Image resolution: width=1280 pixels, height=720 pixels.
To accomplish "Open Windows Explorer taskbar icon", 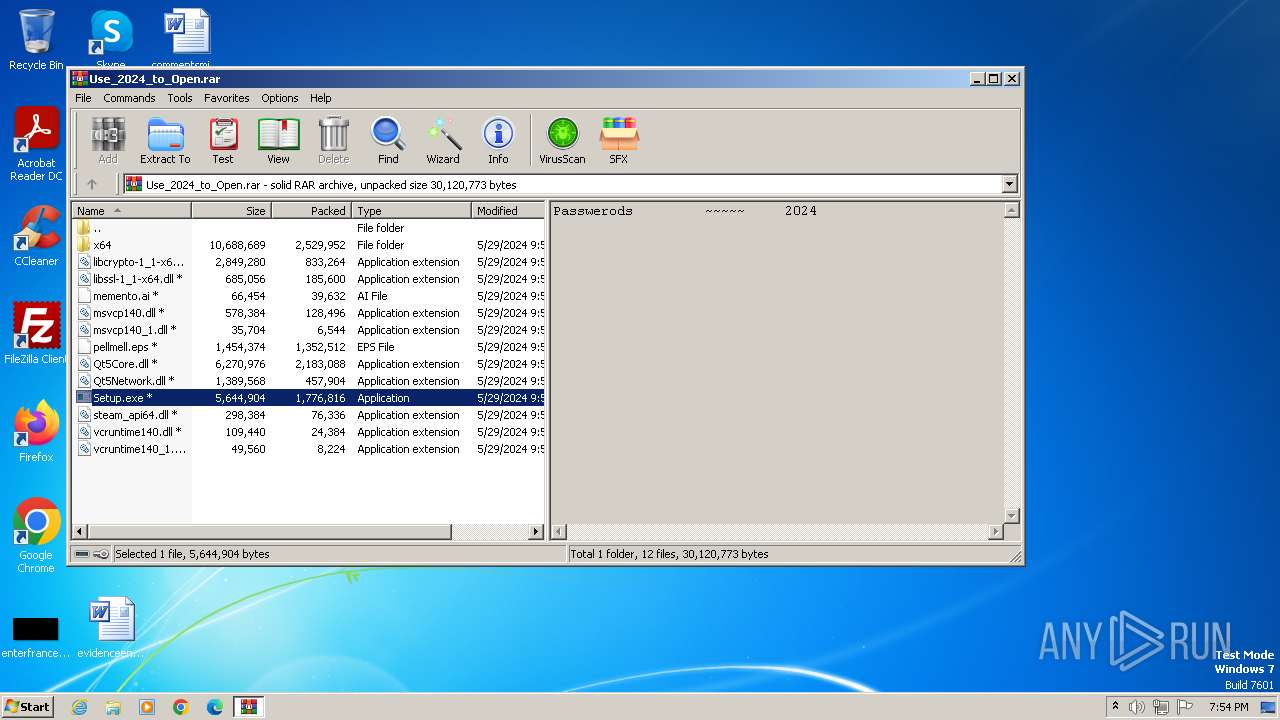I will pos(113,707).
